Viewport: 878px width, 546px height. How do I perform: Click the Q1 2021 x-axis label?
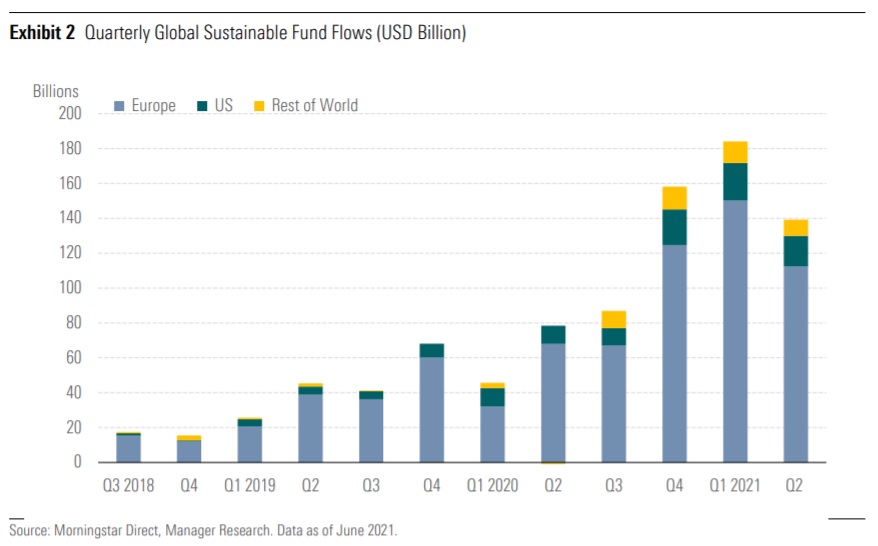[735, 486]
